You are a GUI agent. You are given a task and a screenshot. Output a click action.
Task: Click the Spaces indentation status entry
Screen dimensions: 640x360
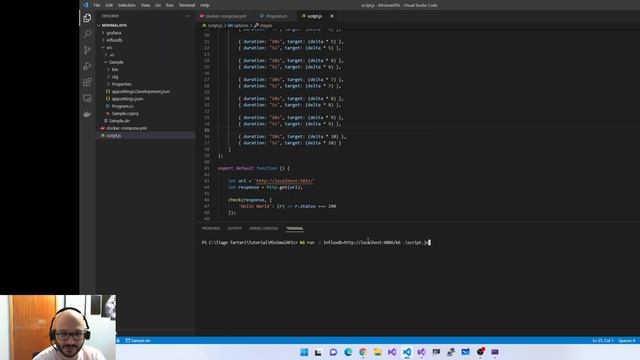pos(627,340)
